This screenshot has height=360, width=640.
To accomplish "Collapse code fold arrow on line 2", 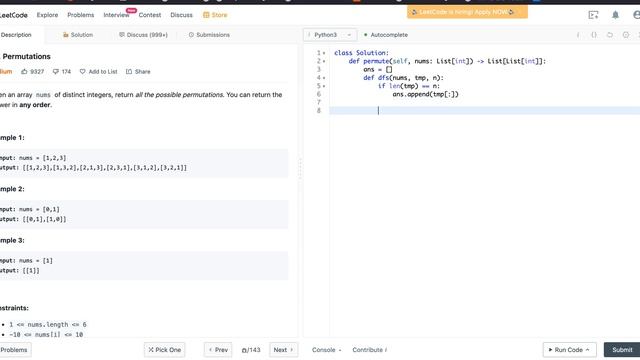I will pyautogui.click(x=324, y=61).
